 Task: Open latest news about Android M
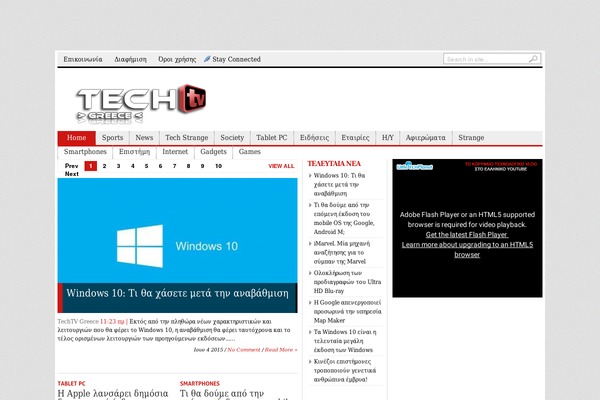tap(344, 218)
